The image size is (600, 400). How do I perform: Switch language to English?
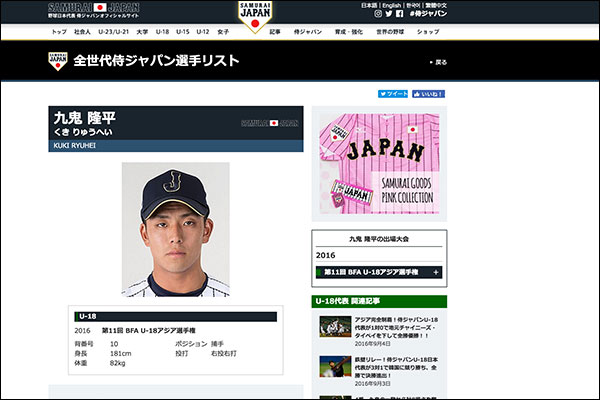(391, 5)
